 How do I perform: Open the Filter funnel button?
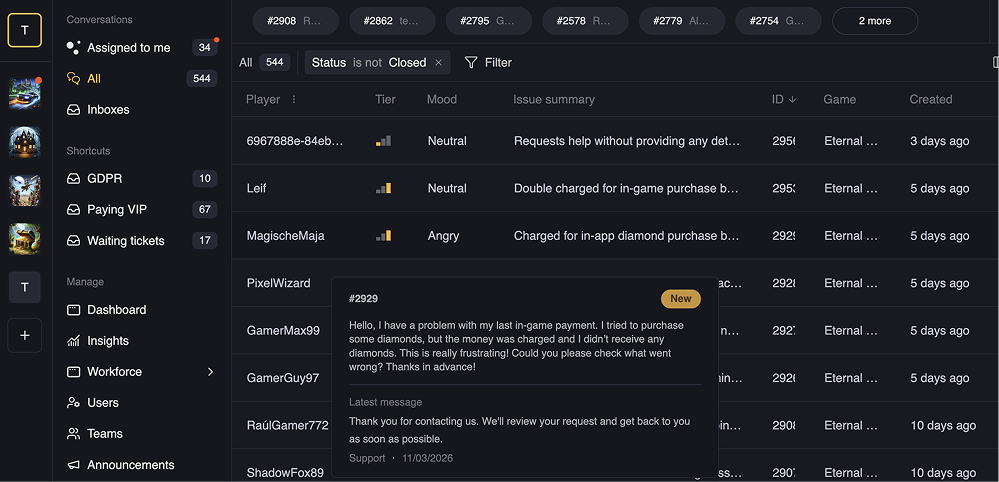point(488,62)
